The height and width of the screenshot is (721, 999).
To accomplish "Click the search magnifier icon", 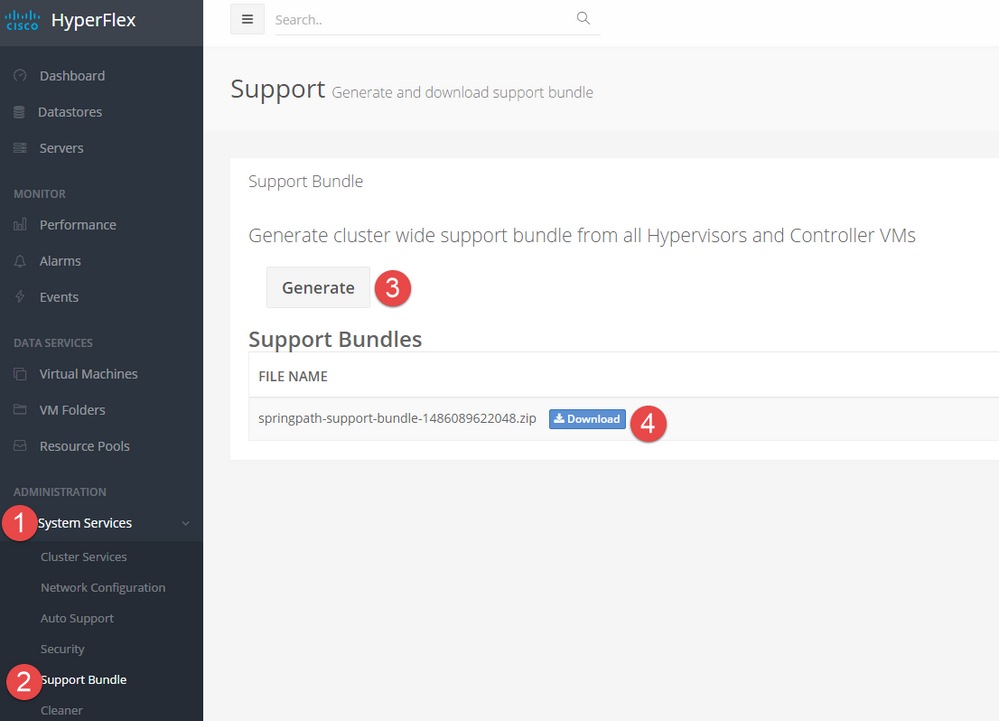I will [583, 19].
